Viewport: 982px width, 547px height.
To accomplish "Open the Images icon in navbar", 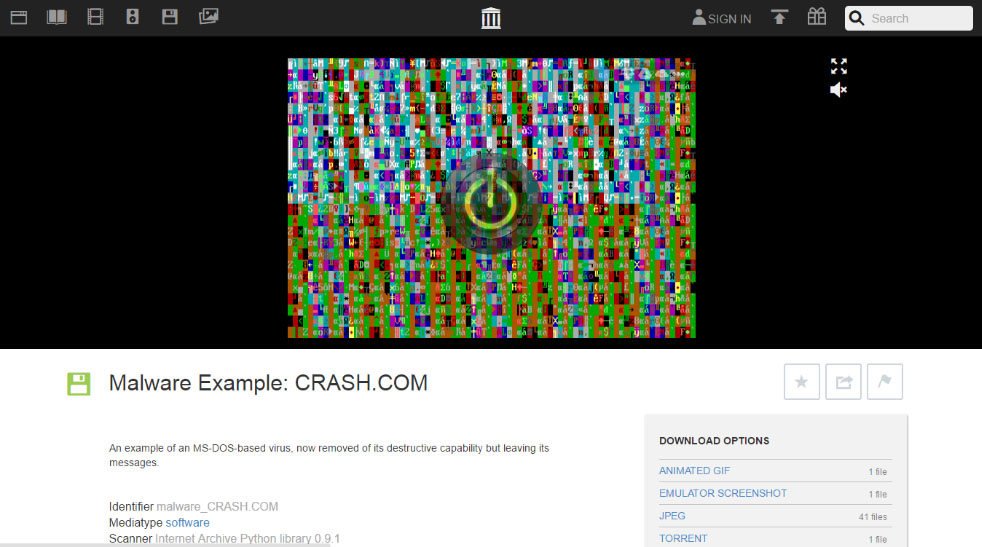I will click(208, 16).
